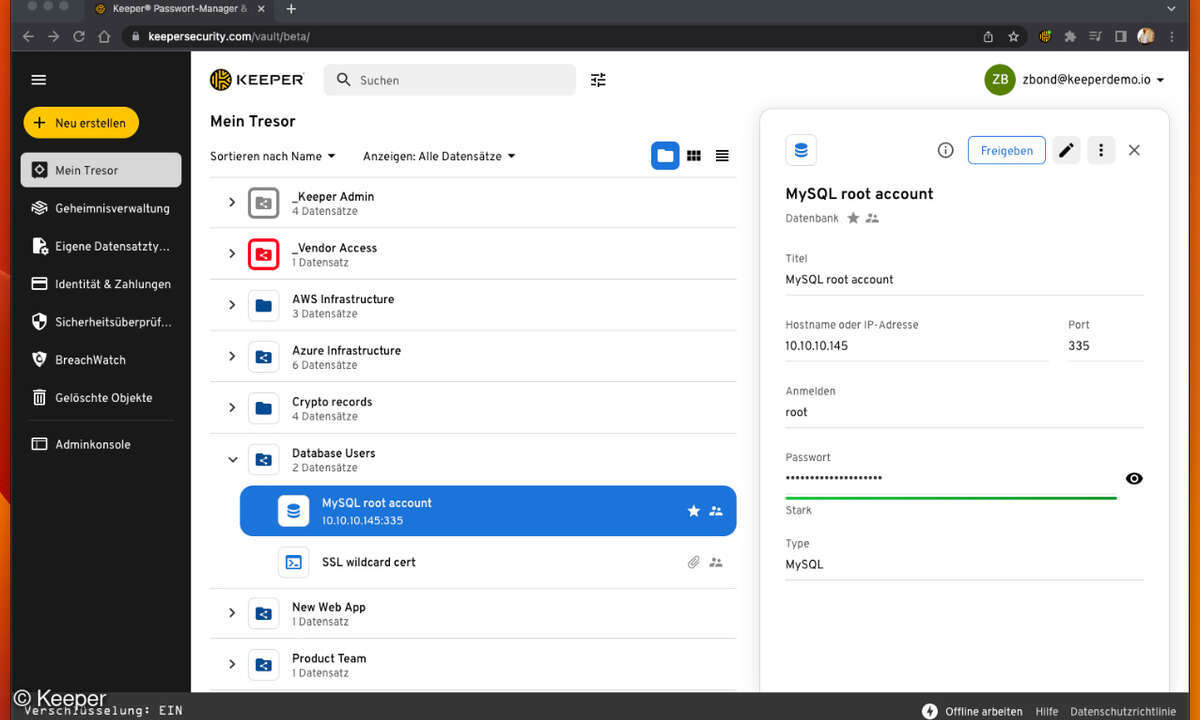Click the Keeper logo
The width and height of the screenshot is (1200, 720).
[x=257, y=80]
